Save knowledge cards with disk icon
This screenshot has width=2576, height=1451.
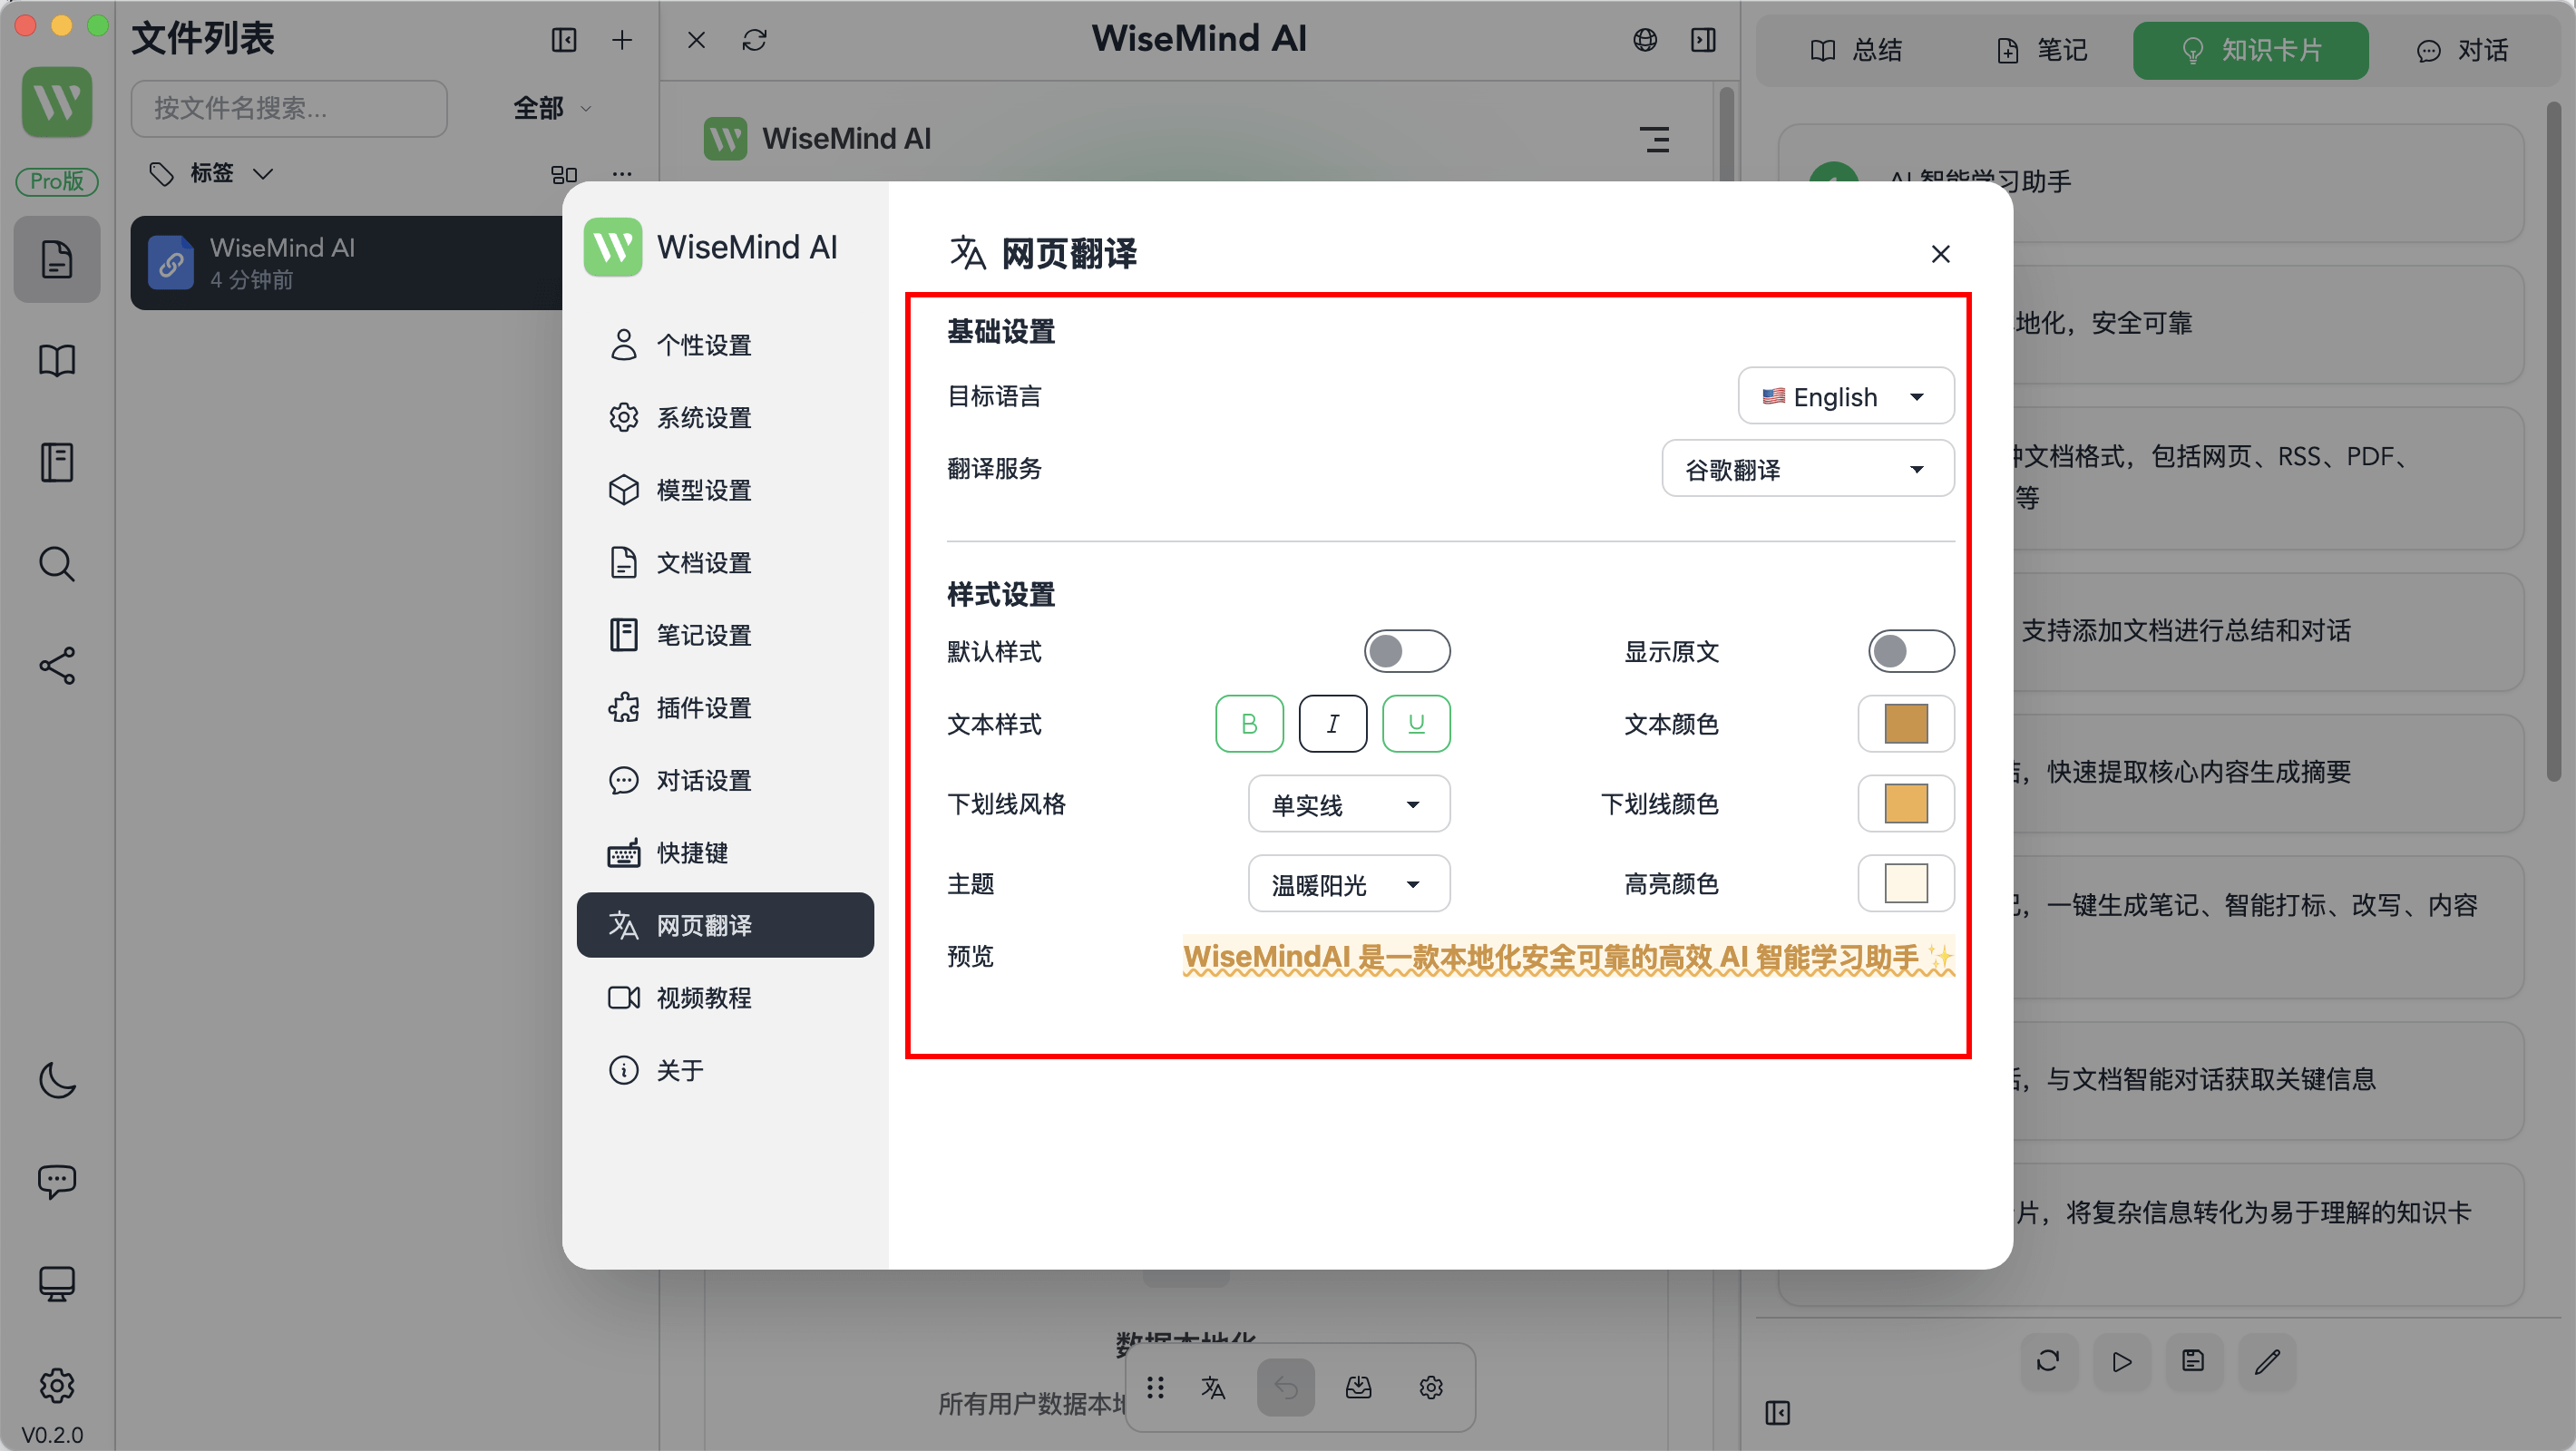(x=2194, y=1362)
